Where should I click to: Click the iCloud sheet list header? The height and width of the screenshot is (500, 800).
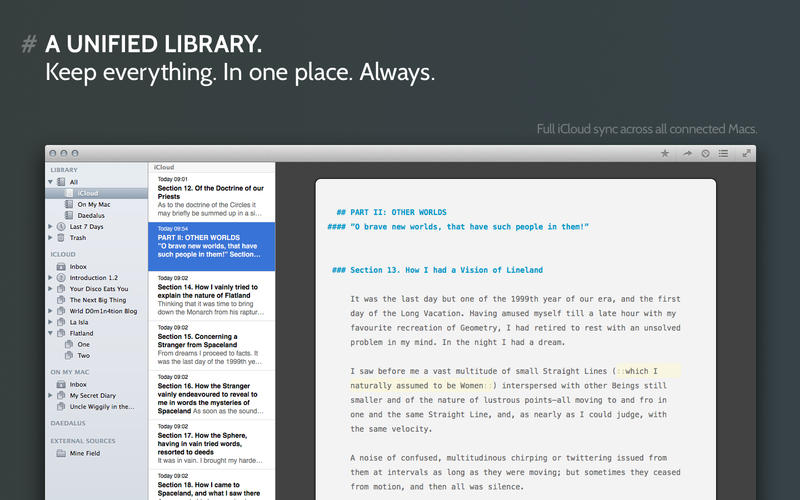[212, 167]
